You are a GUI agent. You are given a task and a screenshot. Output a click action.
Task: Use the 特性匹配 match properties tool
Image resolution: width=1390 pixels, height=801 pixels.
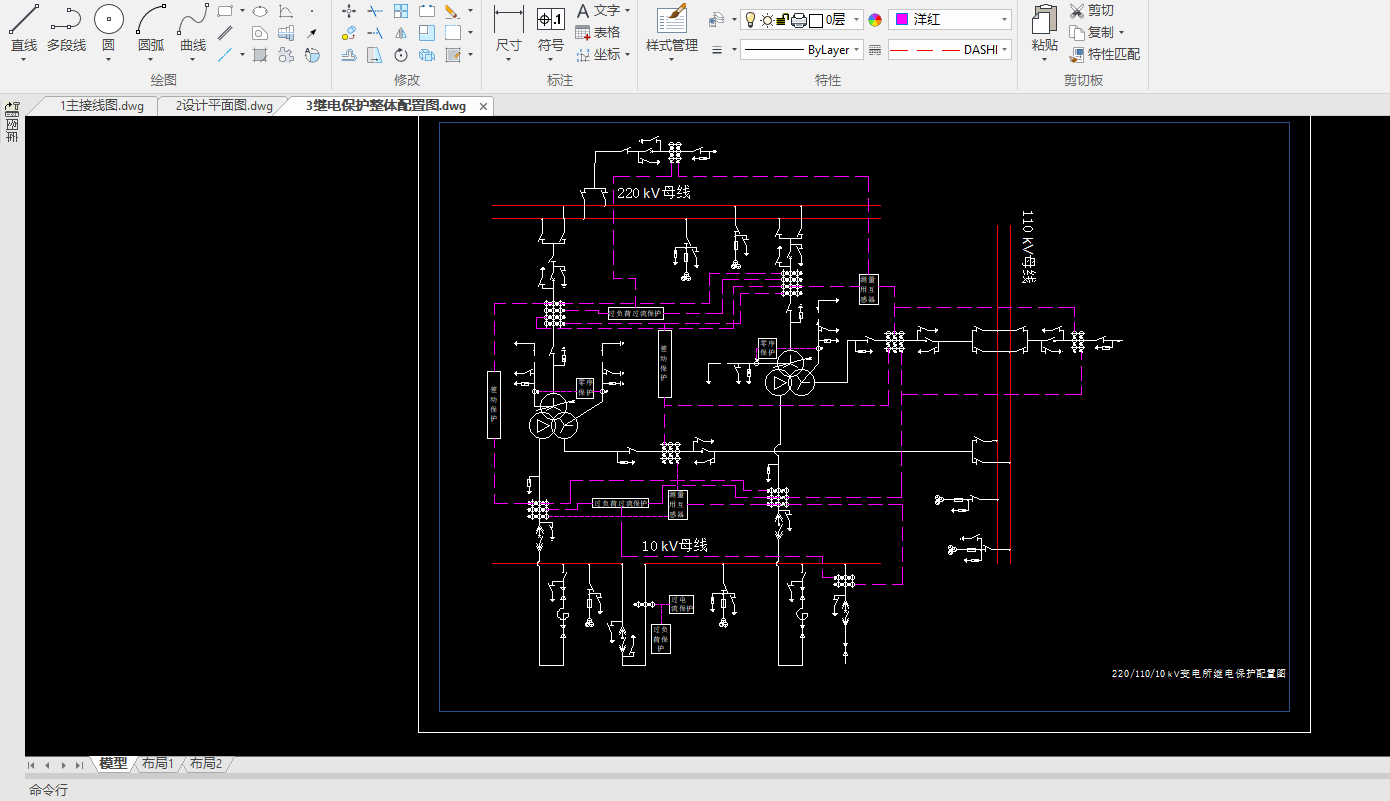[1077, 54]
